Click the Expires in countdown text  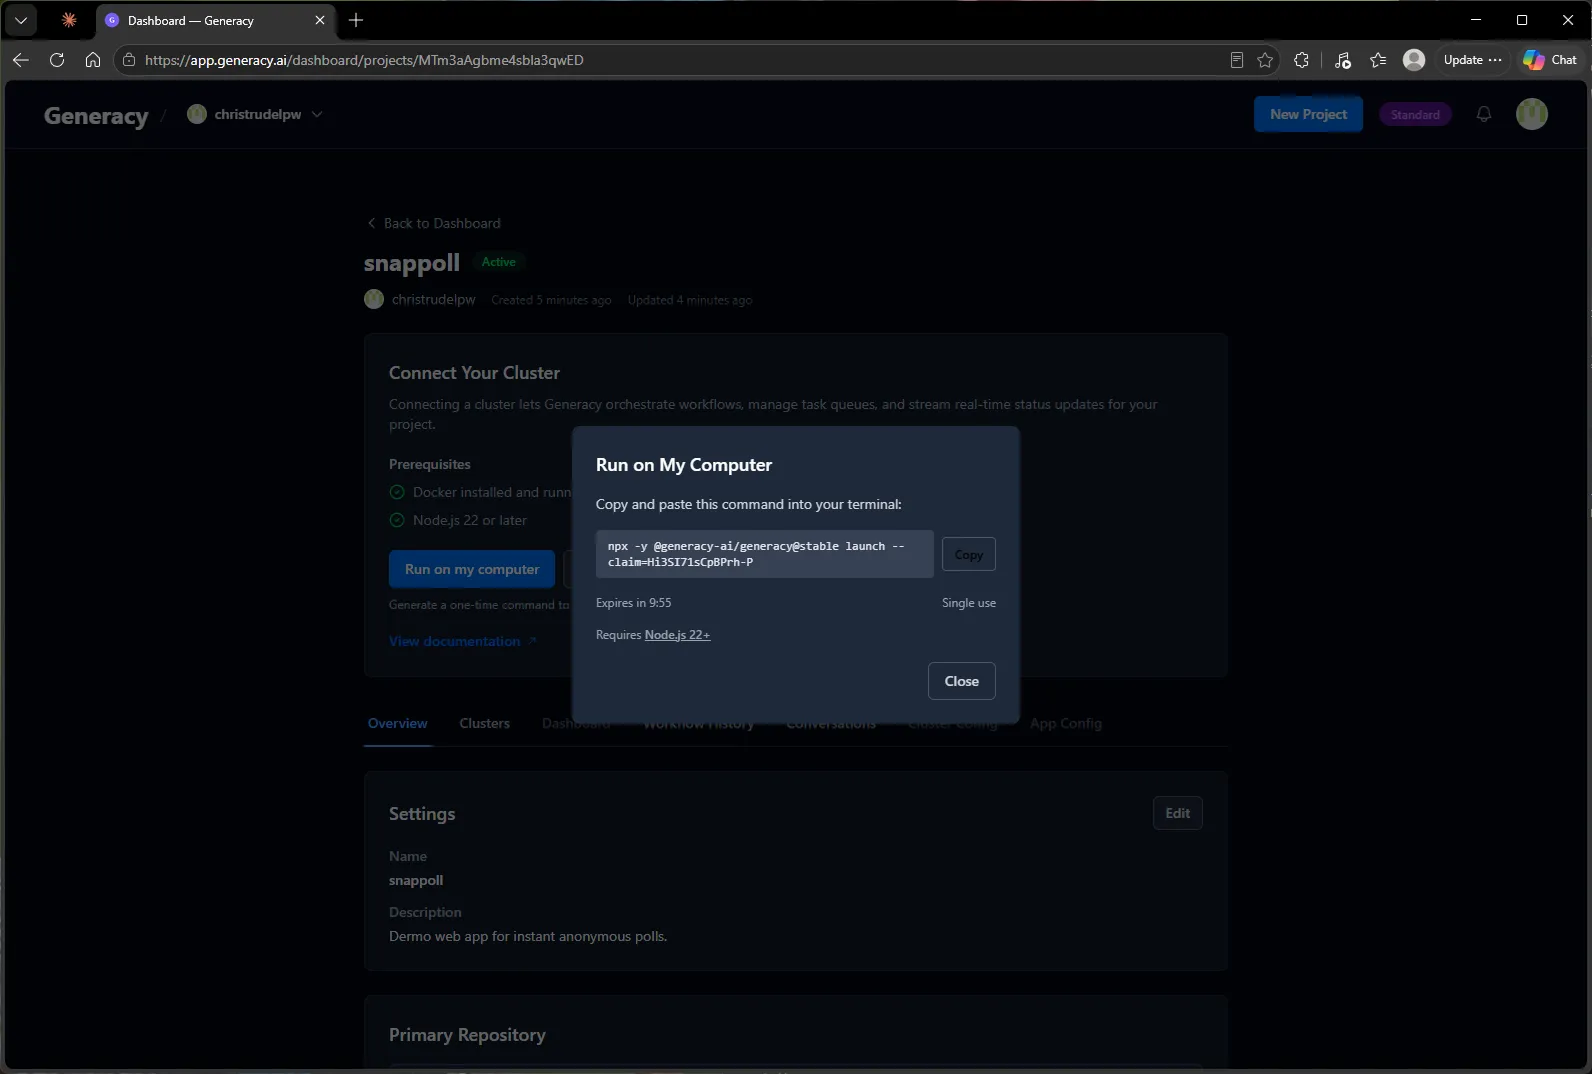(x=634, y=603)
